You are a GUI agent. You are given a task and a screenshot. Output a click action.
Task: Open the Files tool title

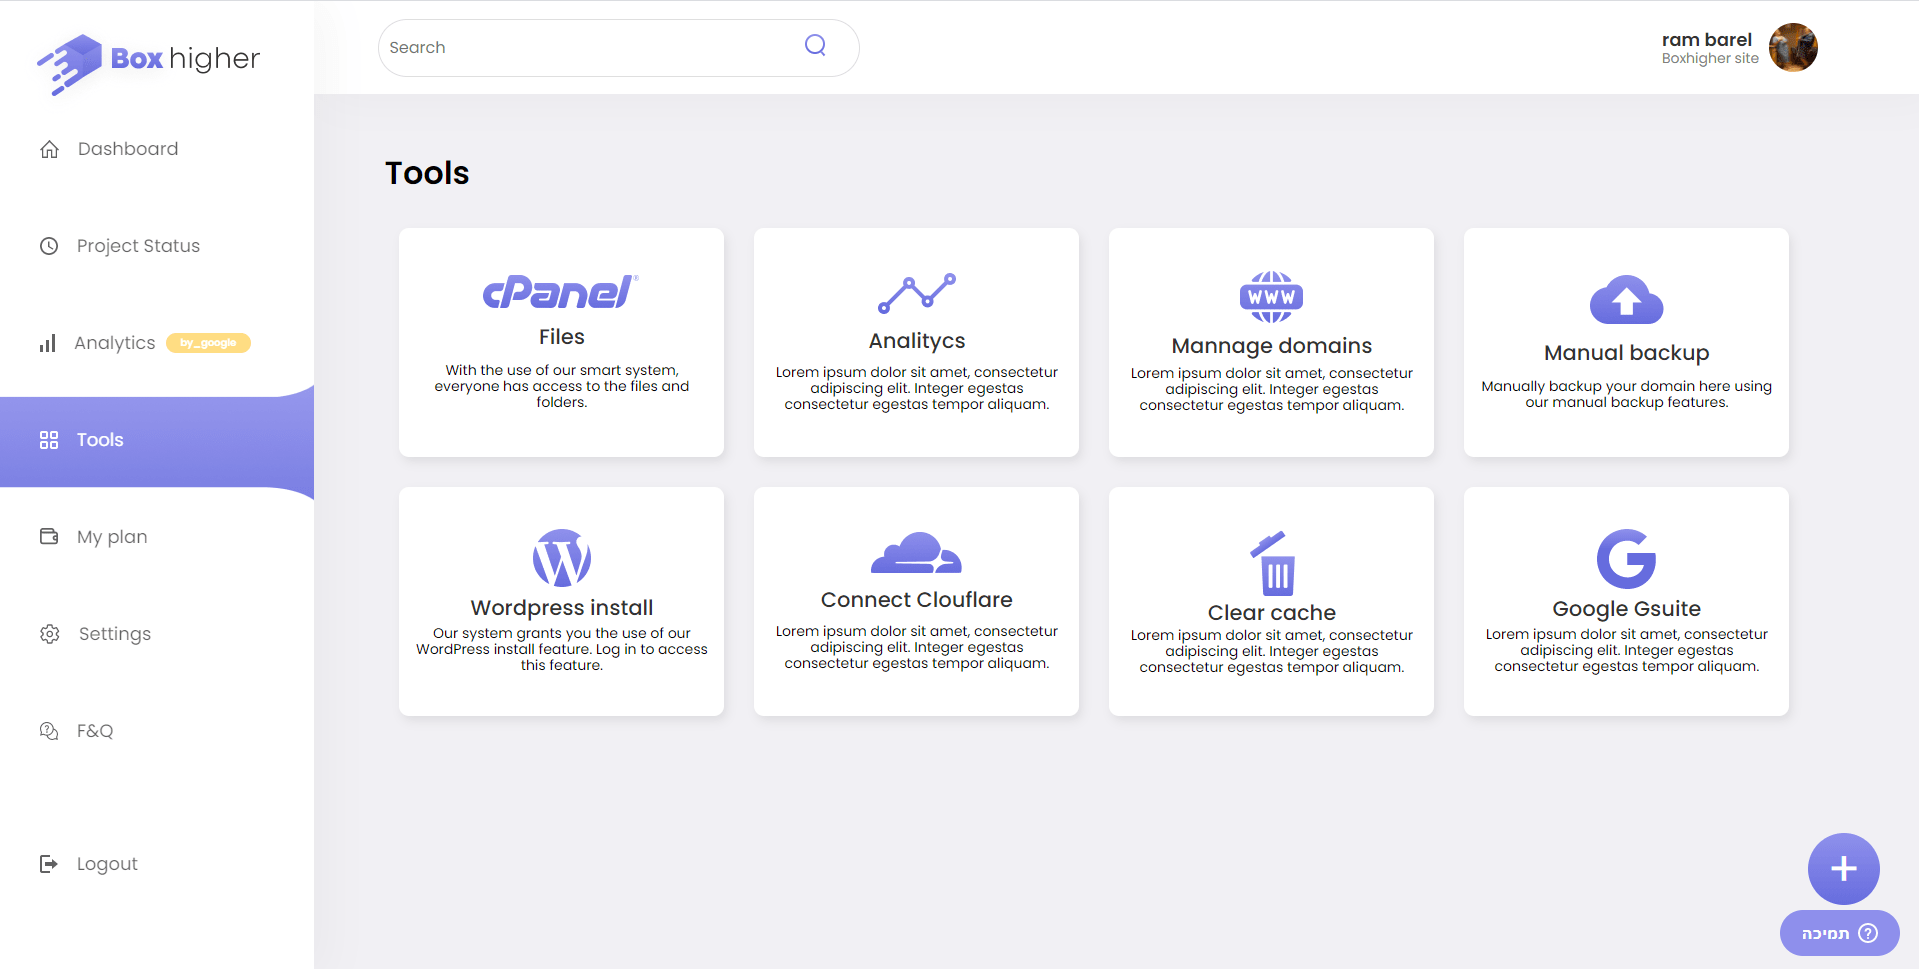(x=561, y=337)
